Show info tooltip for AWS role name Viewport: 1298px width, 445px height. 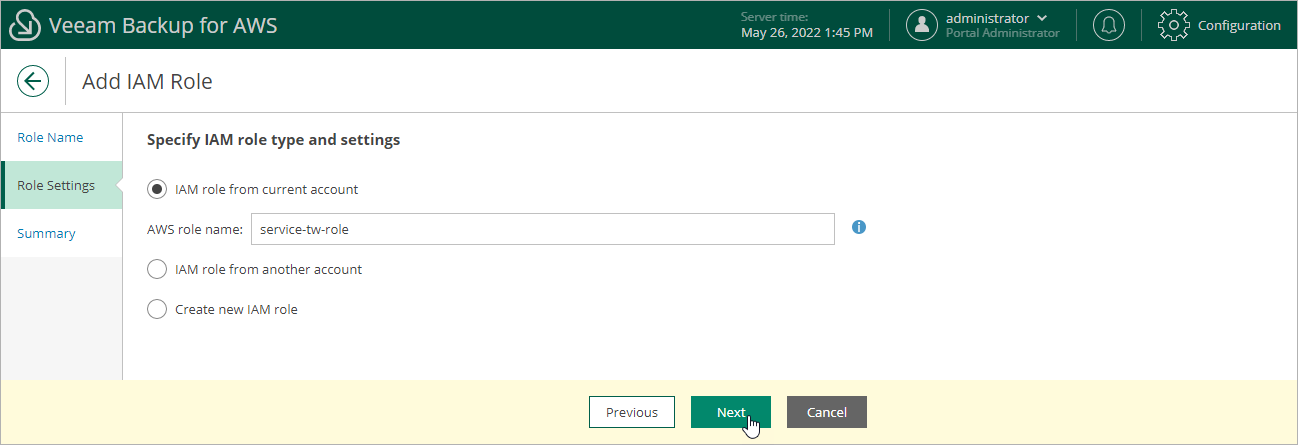click(859, 227)
